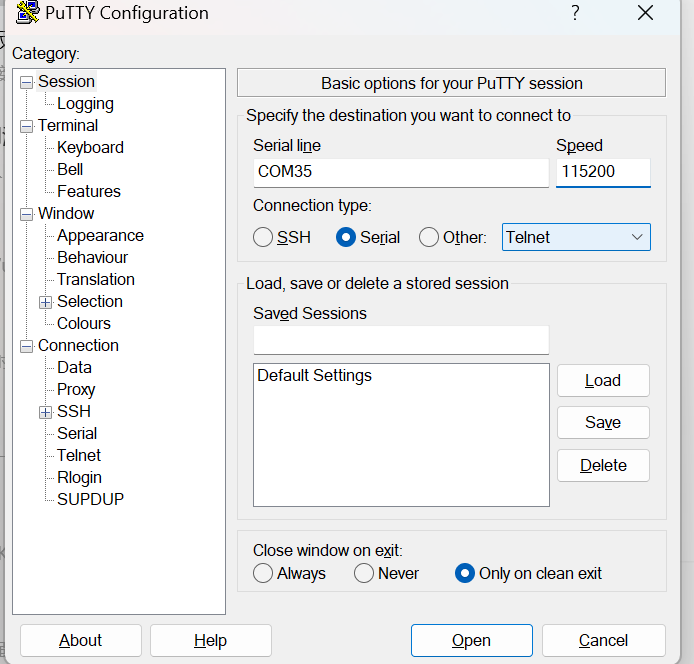
Task: Collapse the Connection tree node
Action: [27, 346]
